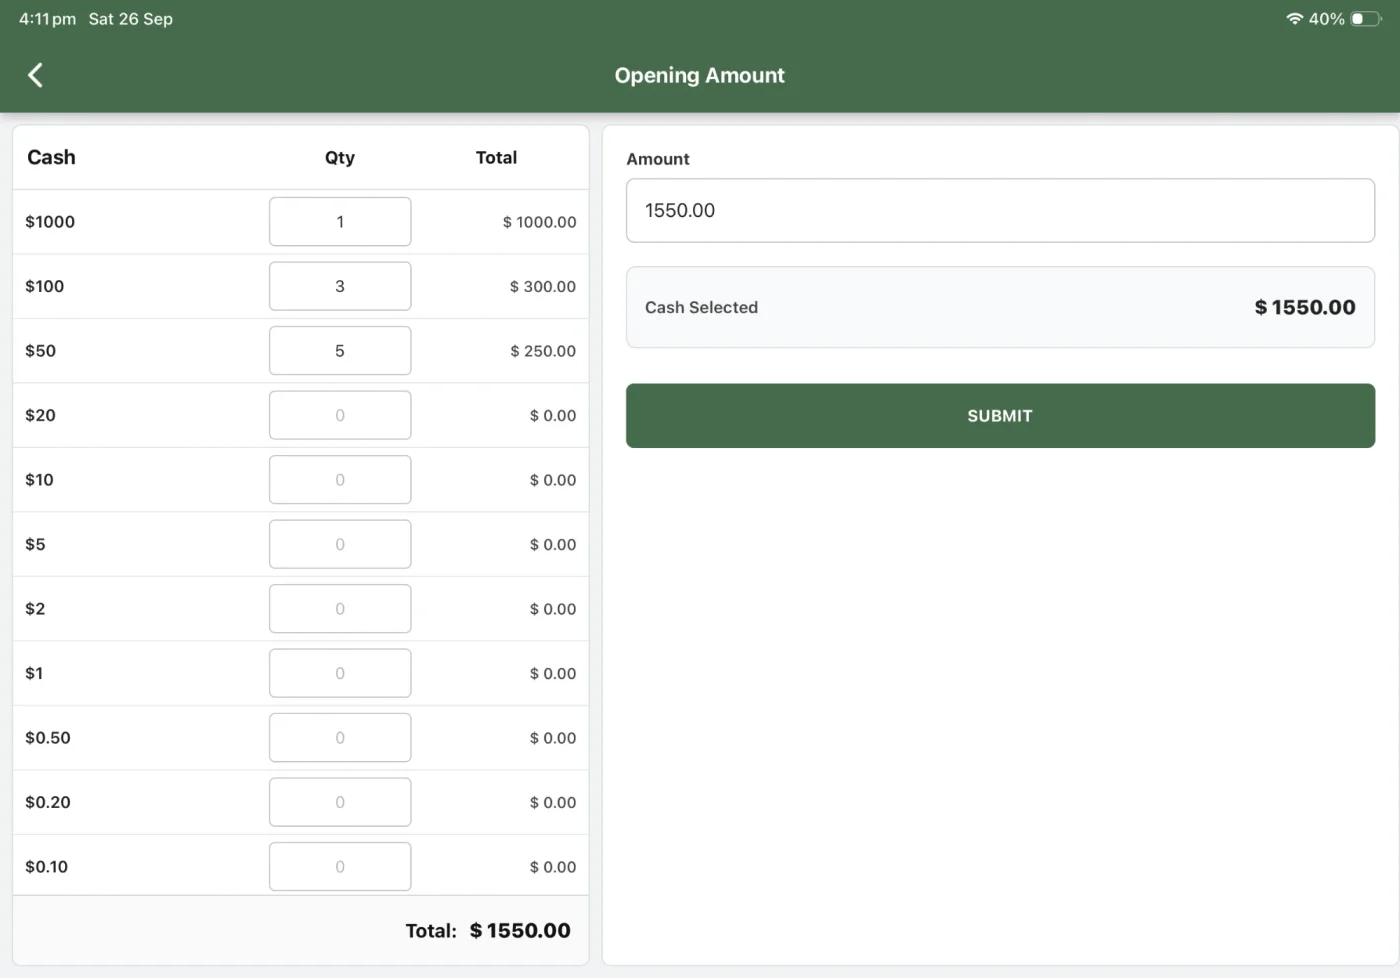1400x978 pixels.
Task: Select the $50 quantity field
Action: pos(340,351)
